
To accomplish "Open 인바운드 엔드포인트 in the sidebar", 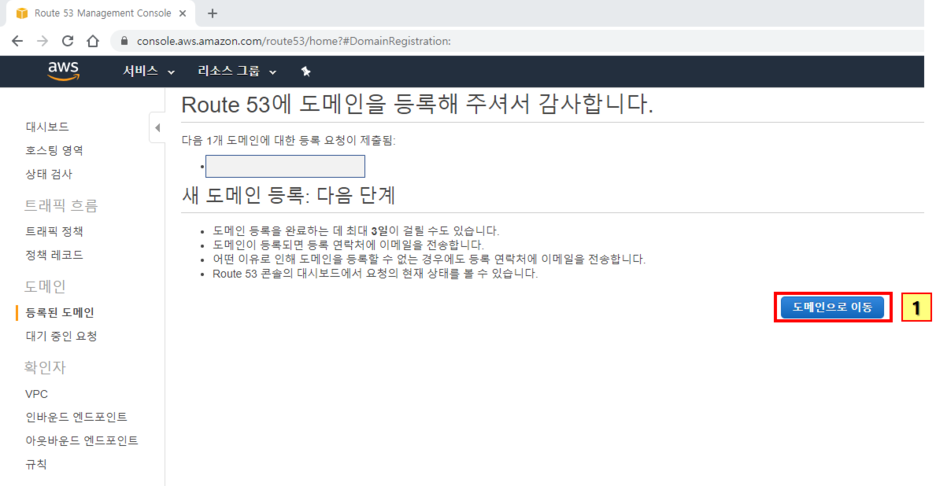I will coord(76,417).
